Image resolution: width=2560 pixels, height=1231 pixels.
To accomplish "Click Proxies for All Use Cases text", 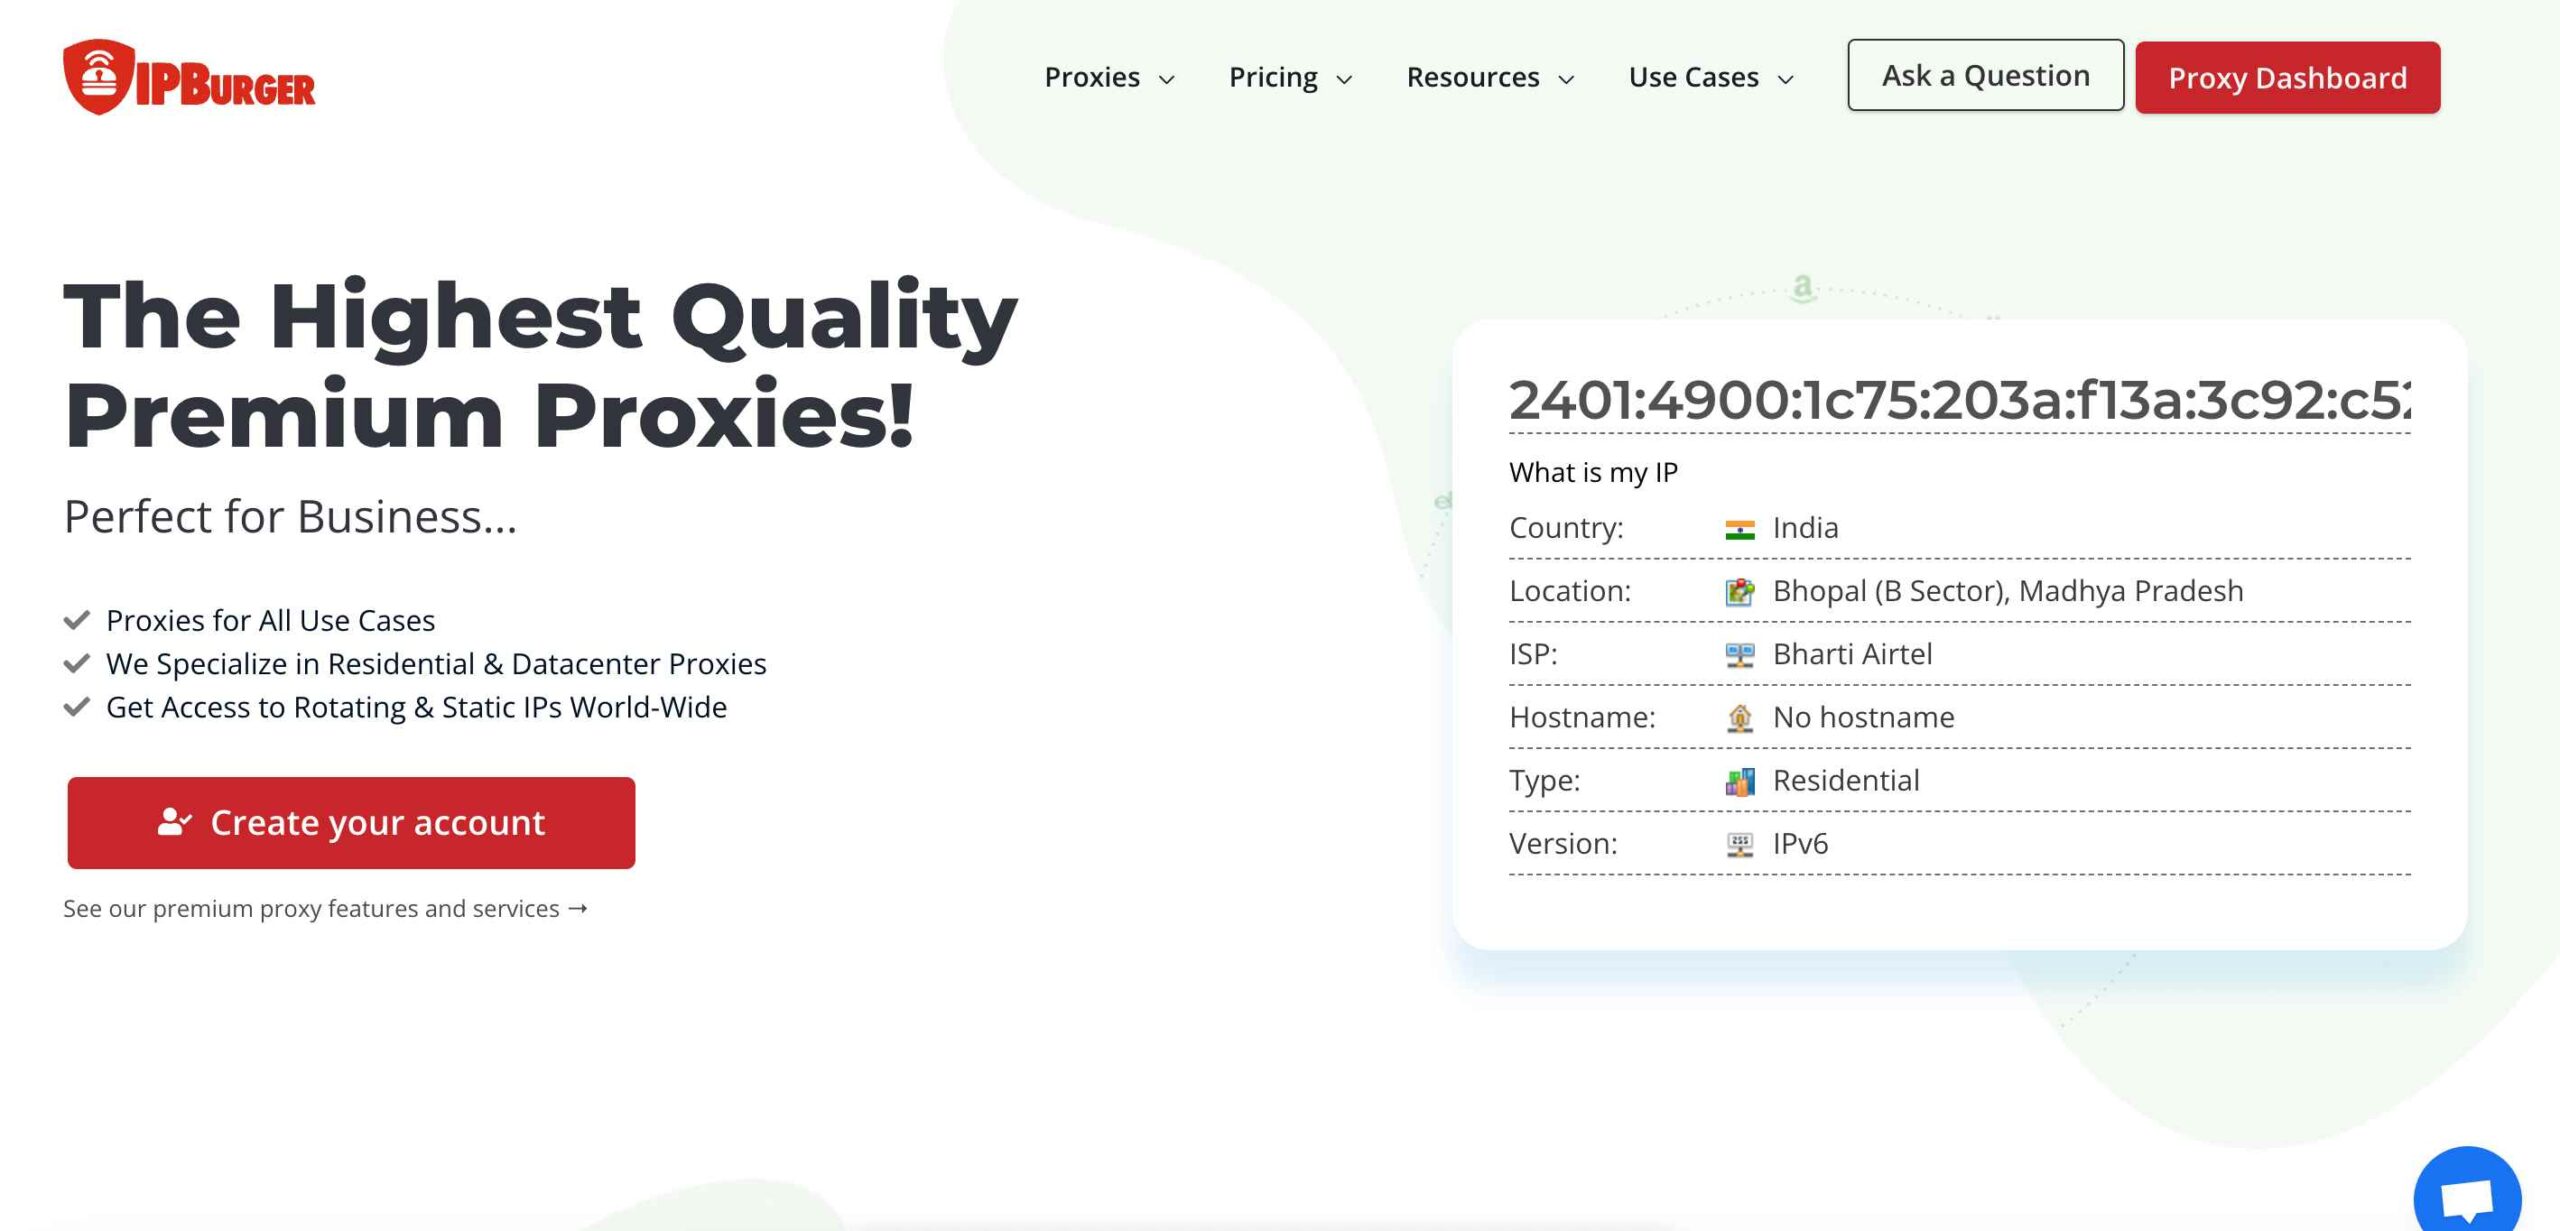I will 270,620.
